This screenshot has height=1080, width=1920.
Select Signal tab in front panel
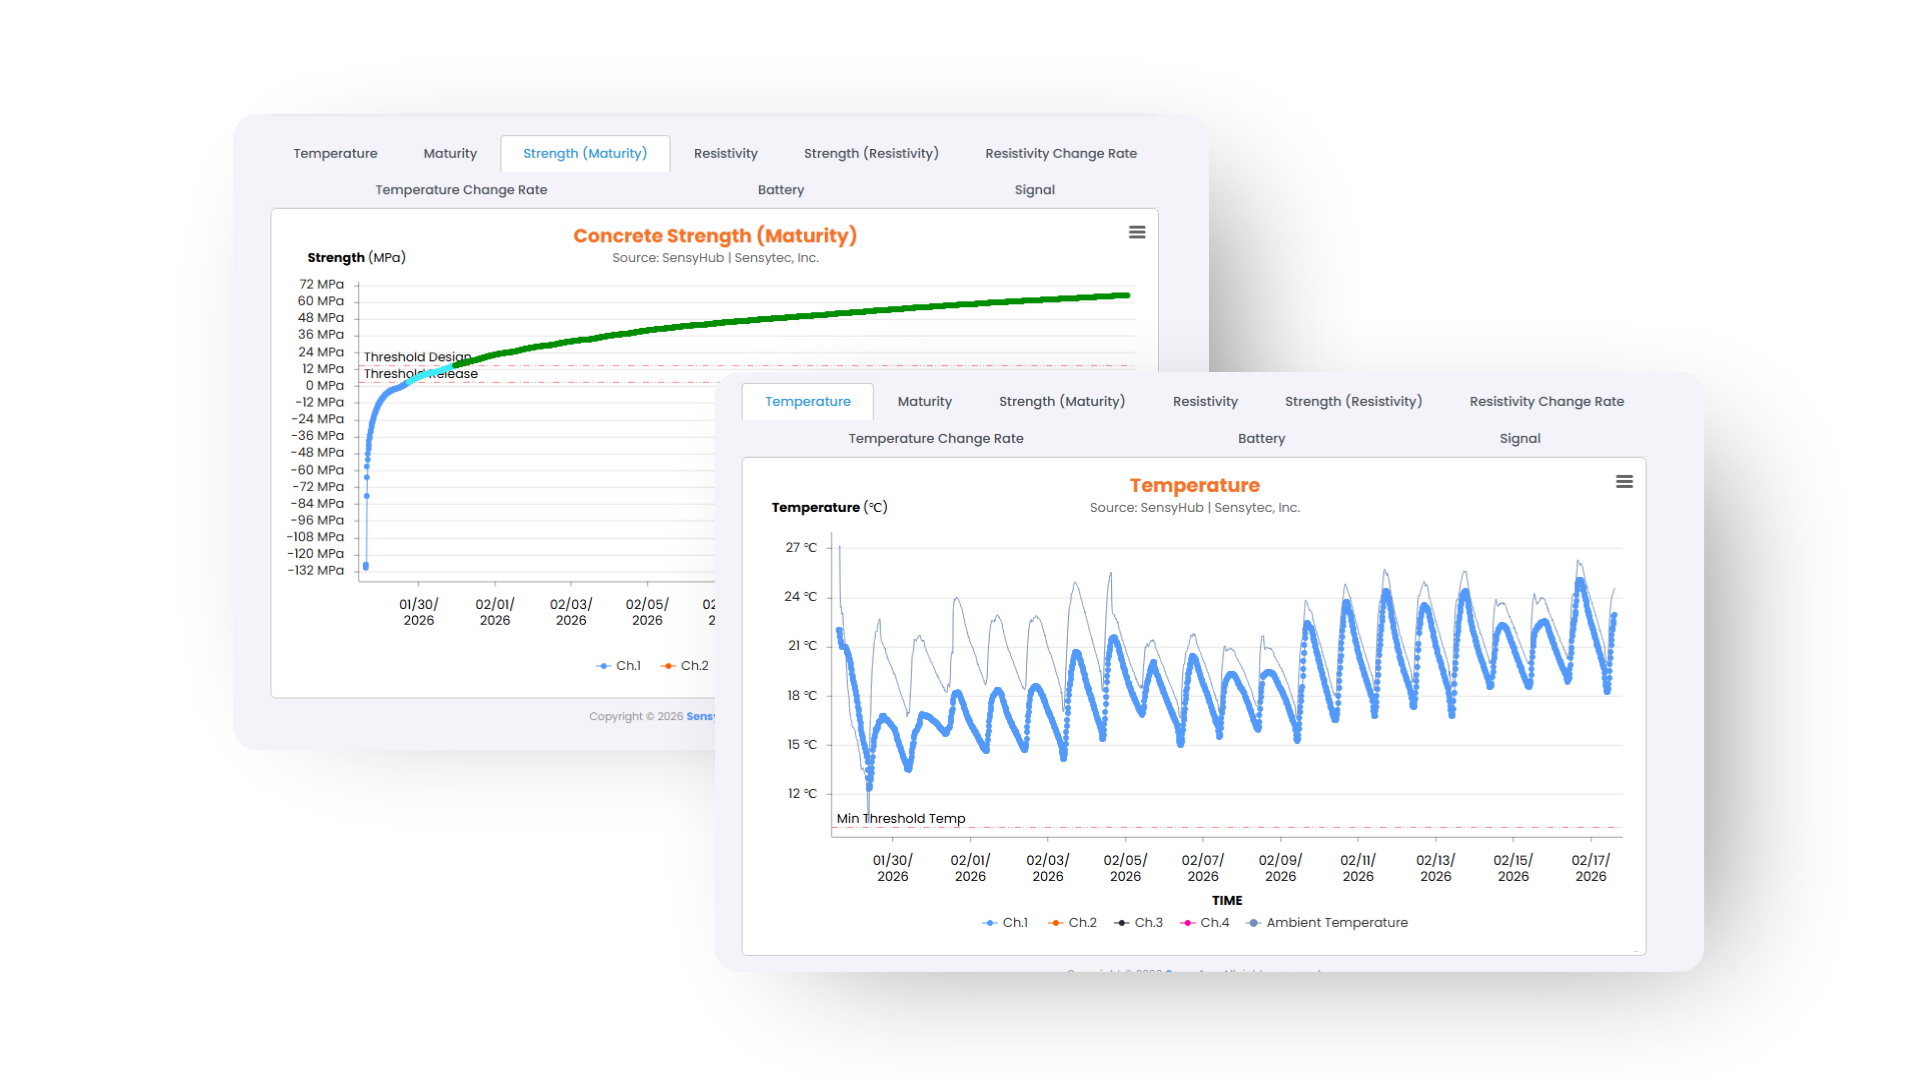coord(1519,439)
